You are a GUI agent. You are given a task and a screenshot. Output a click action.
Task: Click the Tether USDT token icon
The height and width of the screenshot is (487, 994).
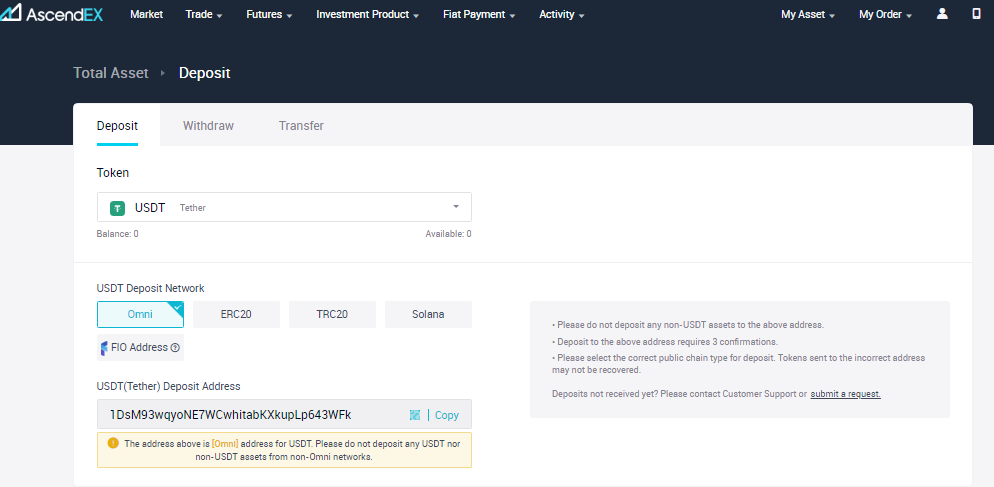[x=117, y=207]
